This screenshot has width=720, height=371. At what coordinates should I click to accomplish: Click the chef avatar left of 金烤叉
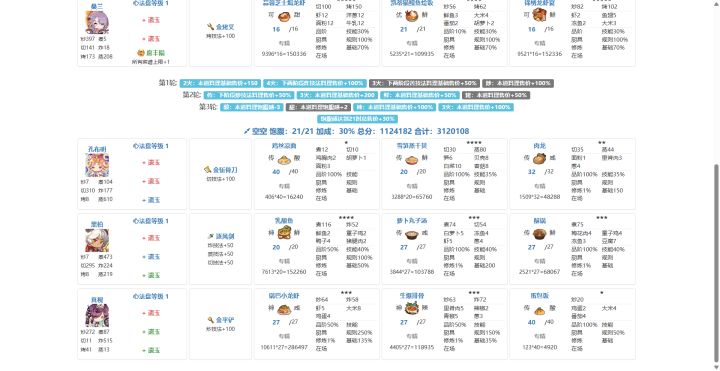pyautogui.click(x=97, y=22)
